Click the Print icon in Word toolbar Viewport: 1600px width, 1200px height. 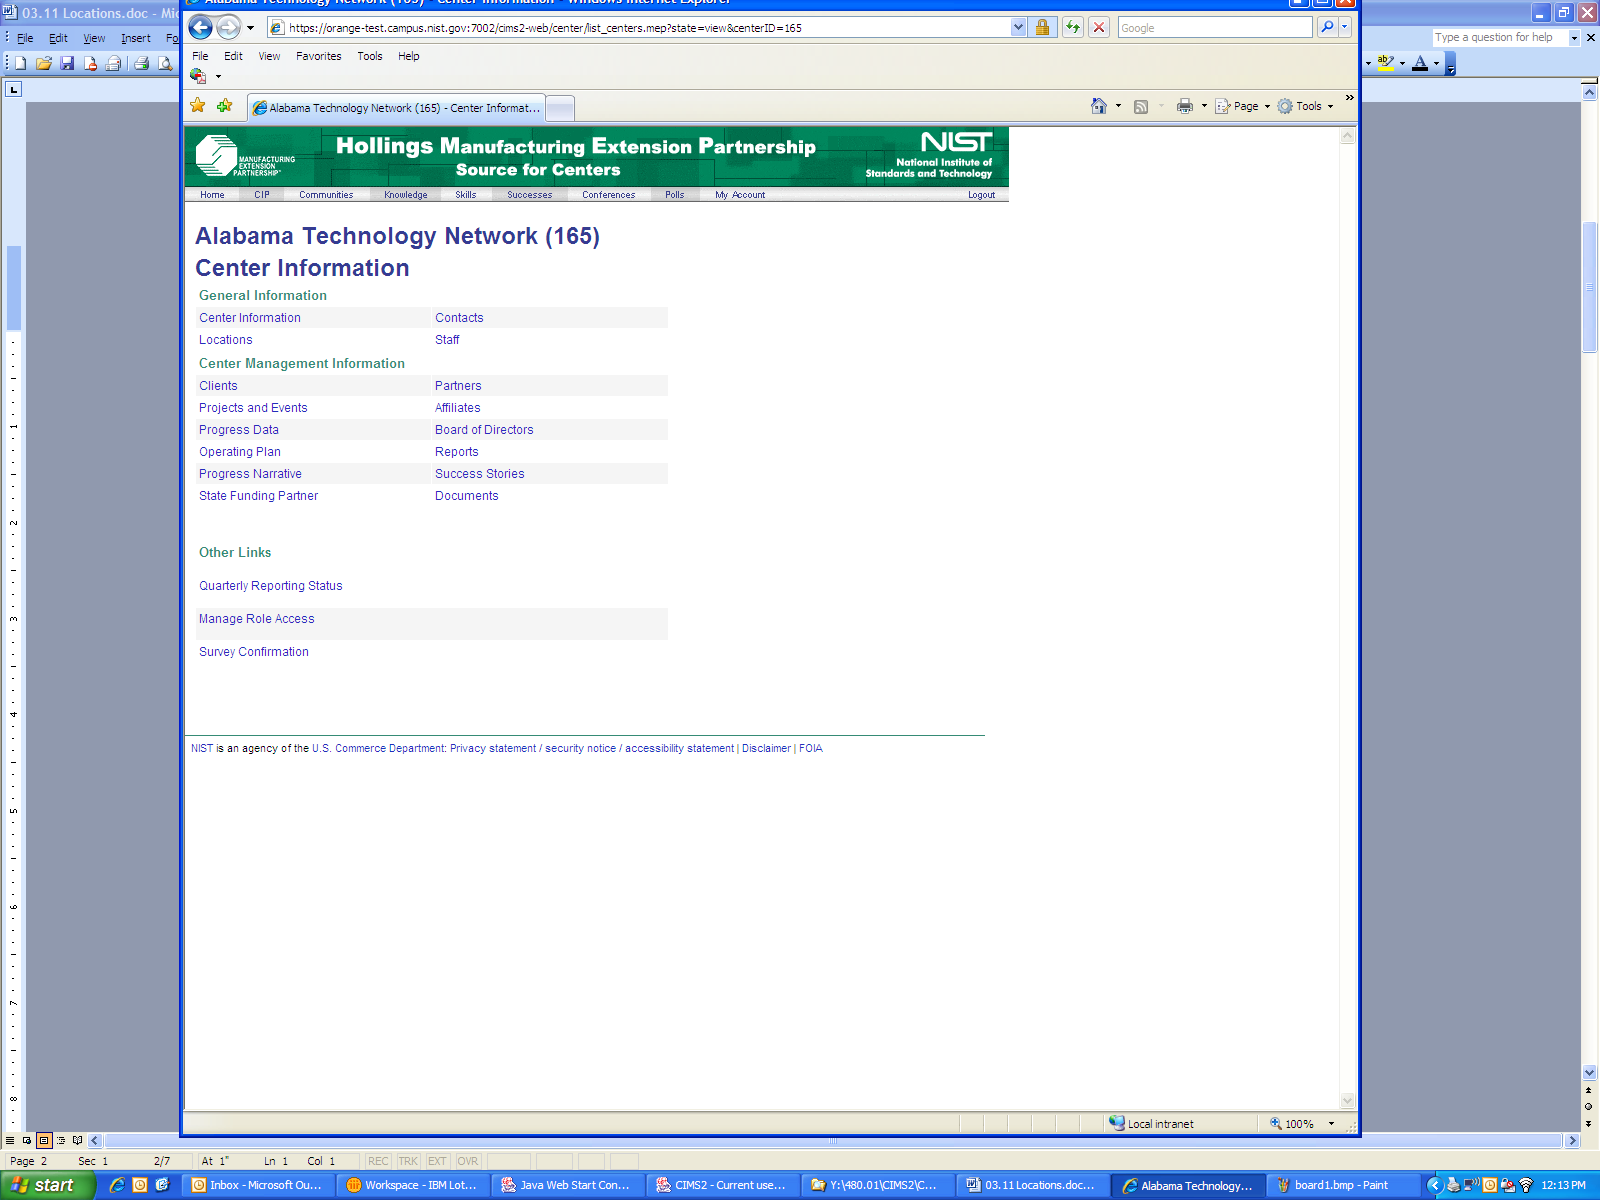[x=141, y=63]
